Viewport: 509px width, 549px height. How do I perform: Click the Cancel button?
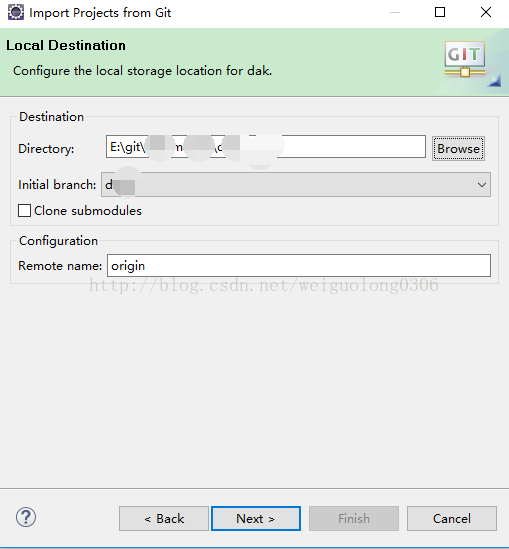(452, 519)
